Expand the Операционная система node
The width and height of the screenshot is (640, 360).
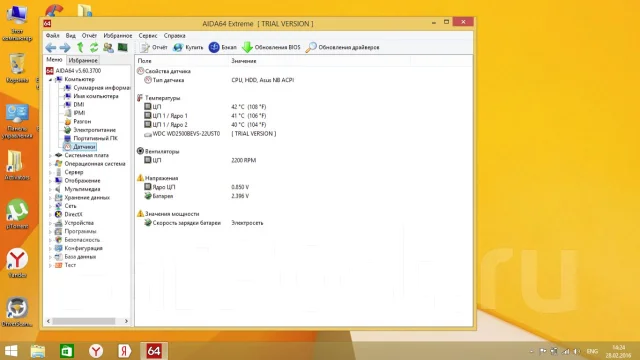pyautogui.click(x=51, y=164)
